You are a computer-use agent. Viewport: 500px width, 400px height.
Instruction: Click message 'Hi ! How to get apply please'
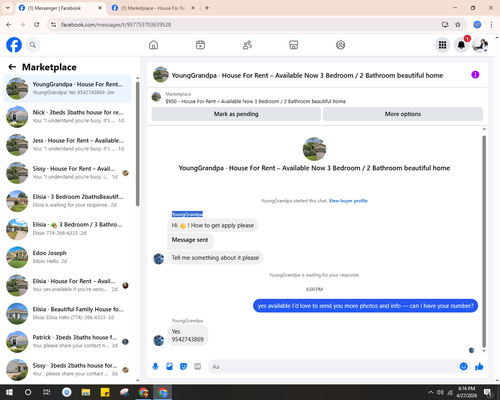(x=213, y=225)
